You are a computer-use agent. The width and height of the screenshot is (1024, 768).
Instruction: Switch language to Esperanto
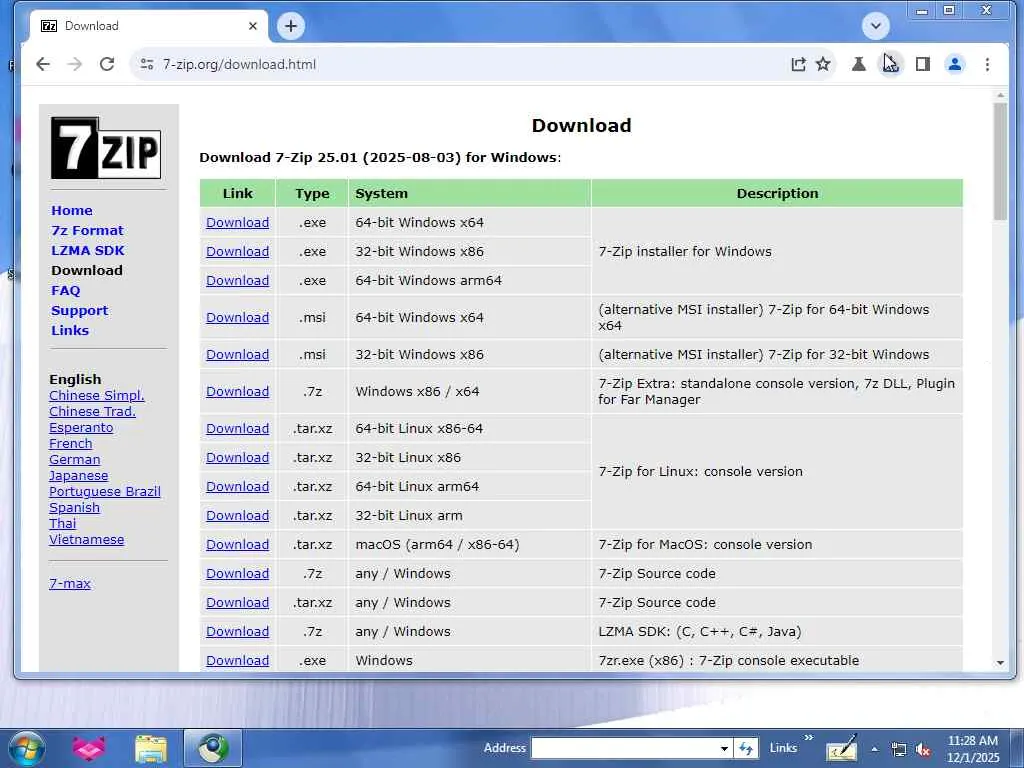coord(81,428)
